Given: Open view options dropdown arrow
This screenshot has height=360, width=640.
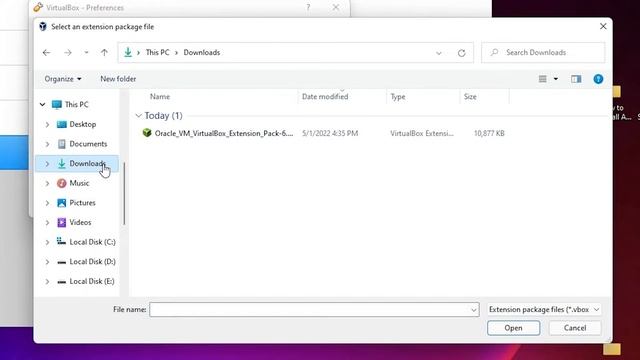Looking at the screenshot, I should pos(556,79).
